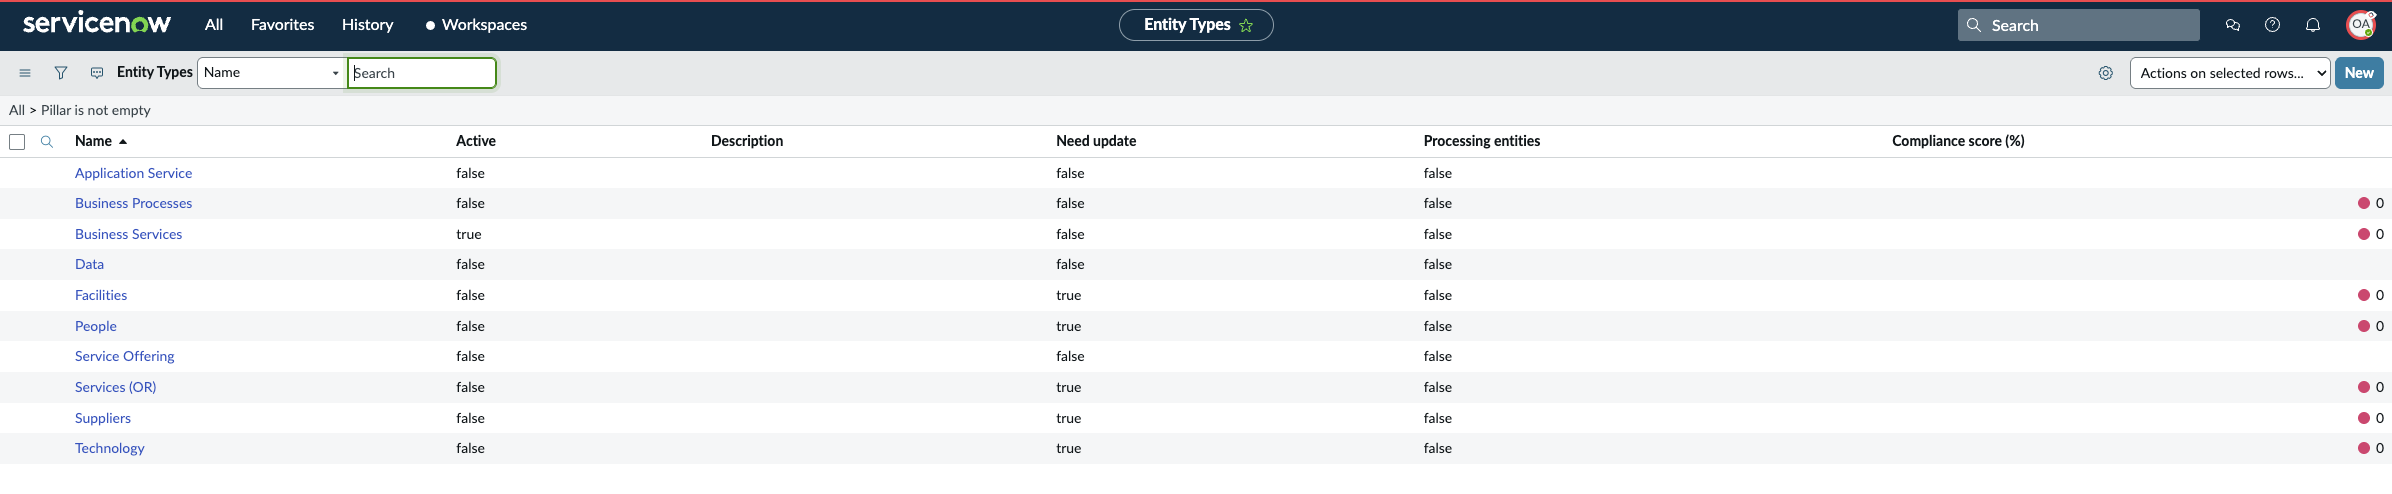Sort by the Description column header

point(747,141)
